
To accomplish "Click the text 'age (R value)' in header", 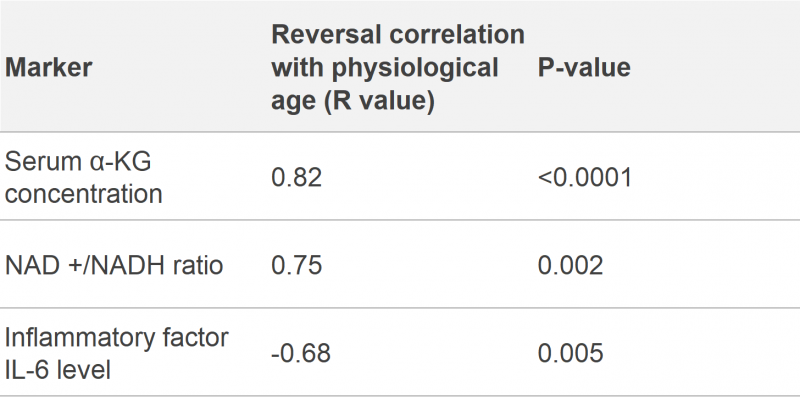I will (x=353, y=101).
